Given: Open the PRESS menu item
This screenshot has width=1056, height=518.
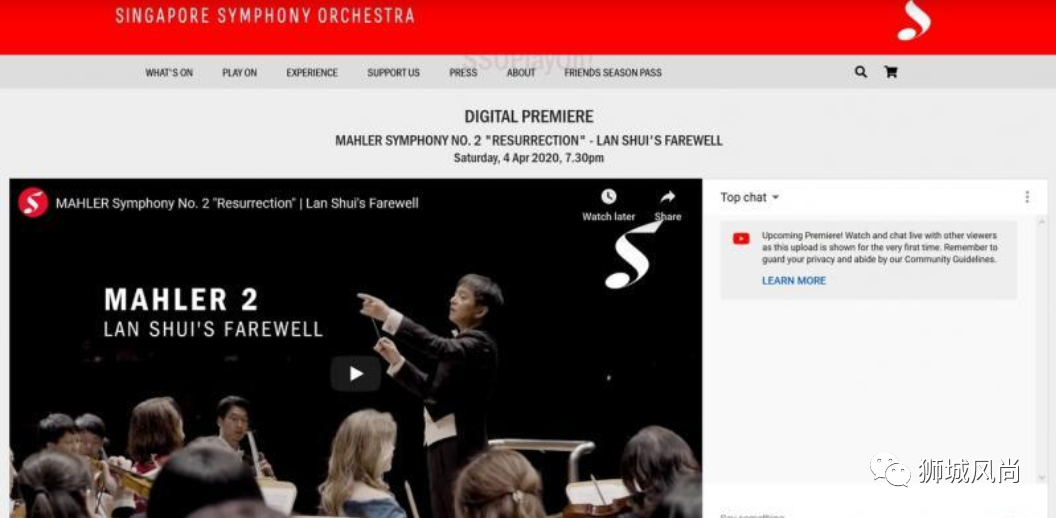Looking at the screenshot, I should click(463, 73).
